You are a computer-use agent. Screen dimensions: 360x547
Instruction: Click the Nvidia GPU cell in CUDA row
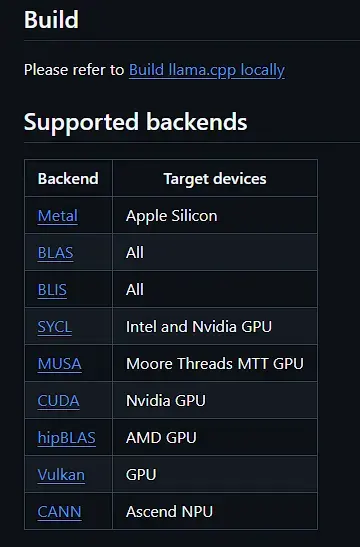coord(215,401)
